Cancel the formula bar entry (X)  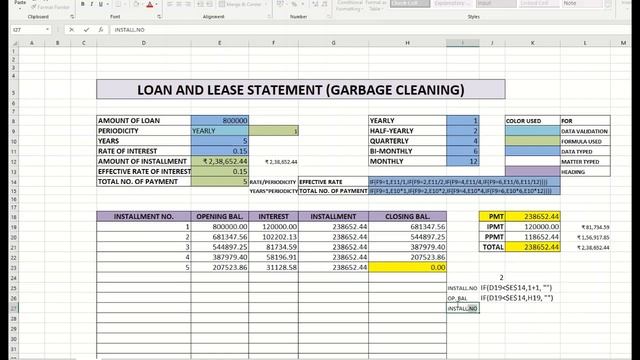pos(71,30)
